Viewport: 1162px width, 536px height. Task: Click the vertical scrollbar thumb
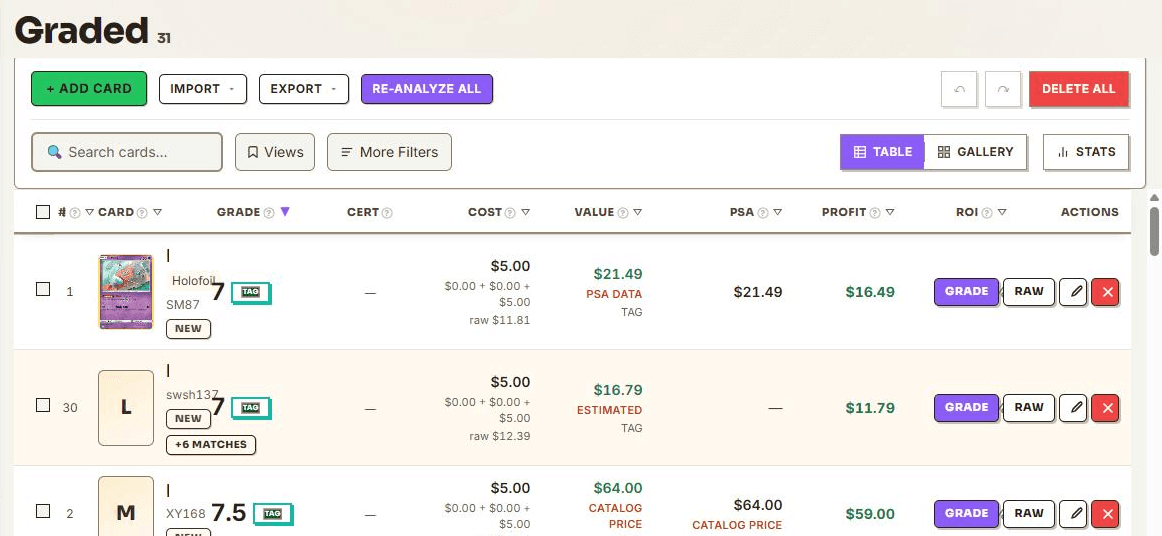click(x=1155, y=231)
